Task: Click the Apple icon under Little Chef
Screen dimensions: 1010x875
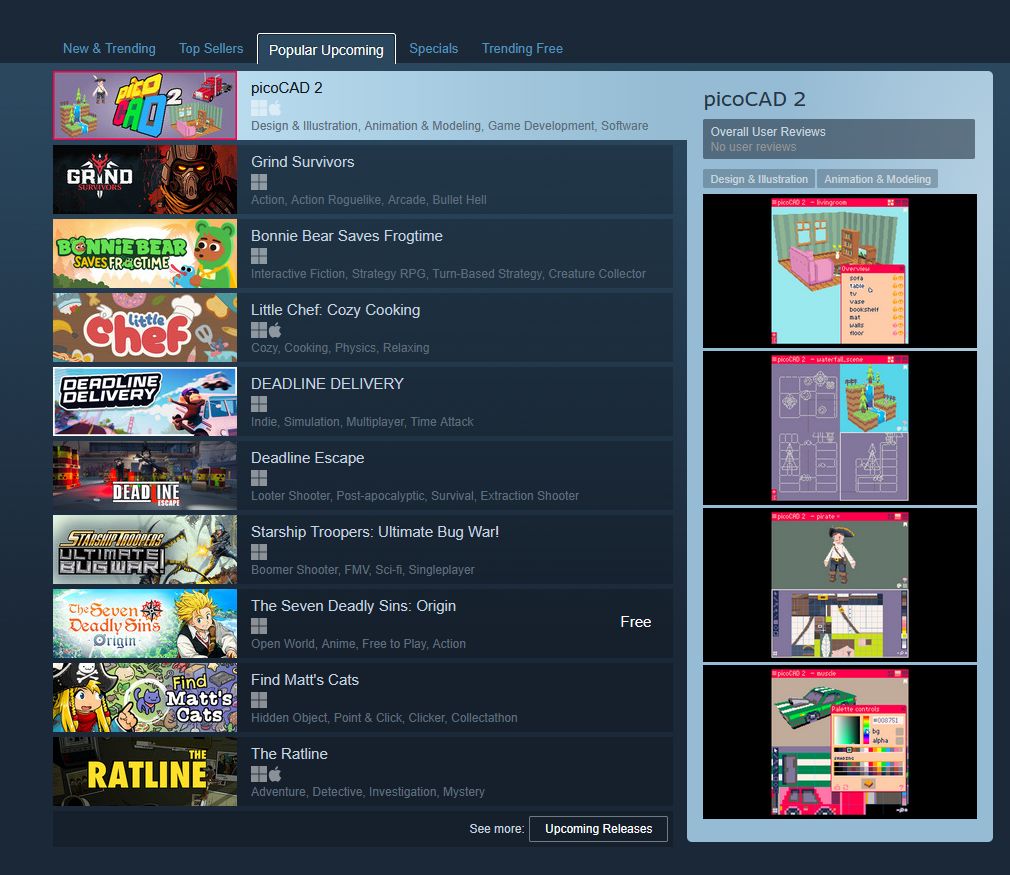Action: (x=275, y=330)
